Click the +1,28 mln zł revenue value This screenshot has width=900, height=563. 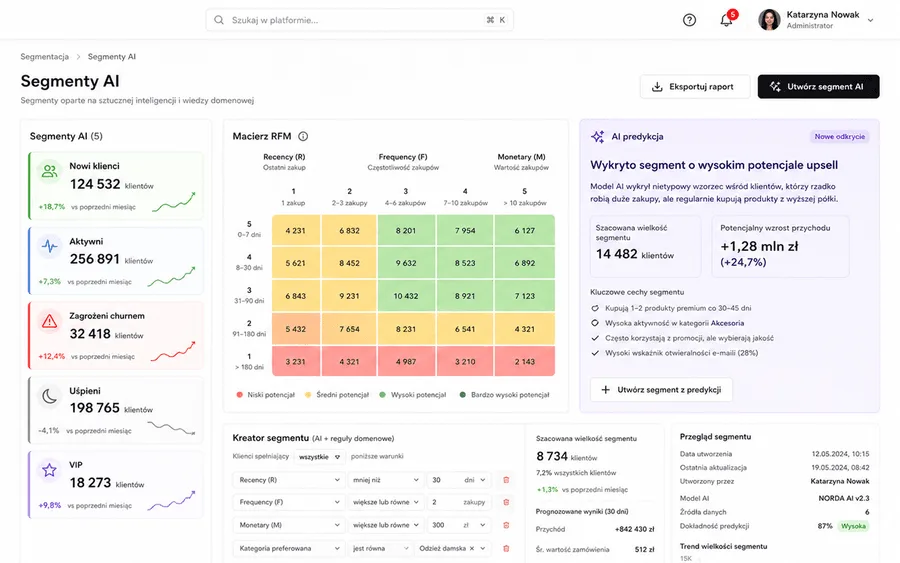pyautogui.click(x=759, y=246)
